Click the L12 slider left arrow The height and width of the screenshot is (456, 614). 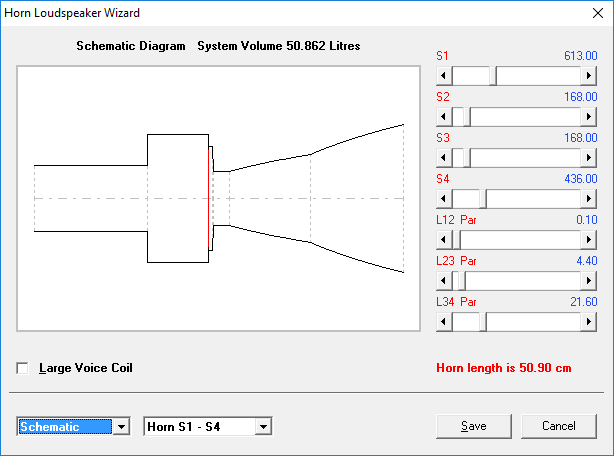pyautogui.click(x=444, y=240)
